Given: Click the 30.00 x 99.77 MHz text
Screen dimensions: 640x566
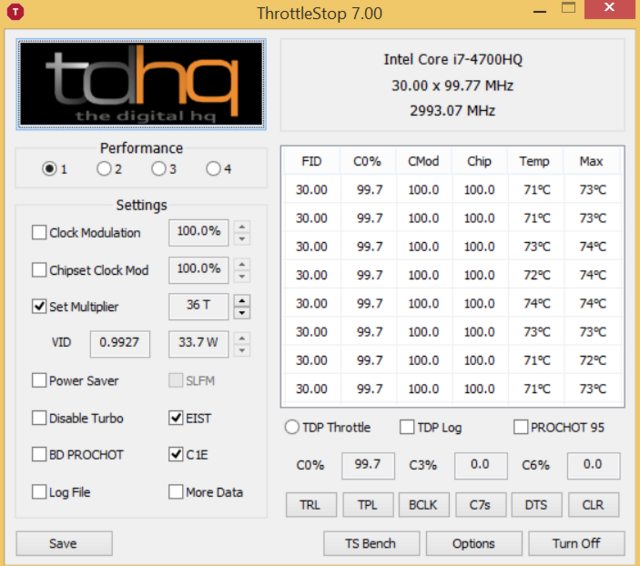Looking at the screenshot, I should 453,85.
